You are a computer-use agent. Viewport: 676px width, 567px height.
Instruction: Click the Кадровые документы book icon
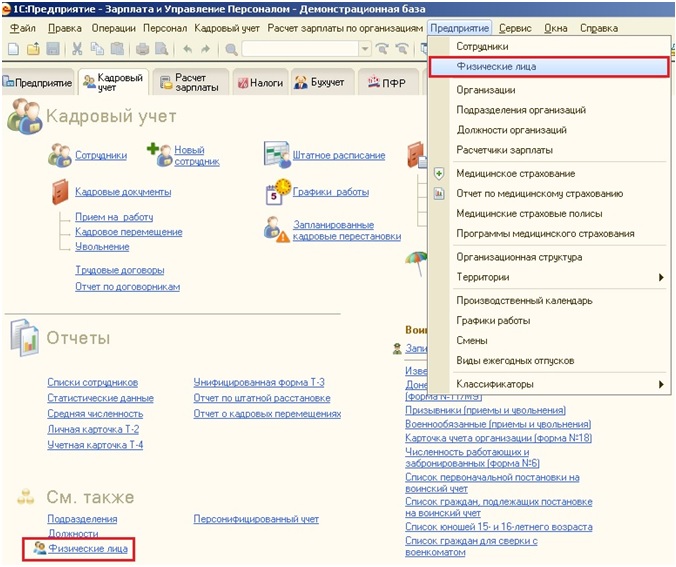pos(60,192)
